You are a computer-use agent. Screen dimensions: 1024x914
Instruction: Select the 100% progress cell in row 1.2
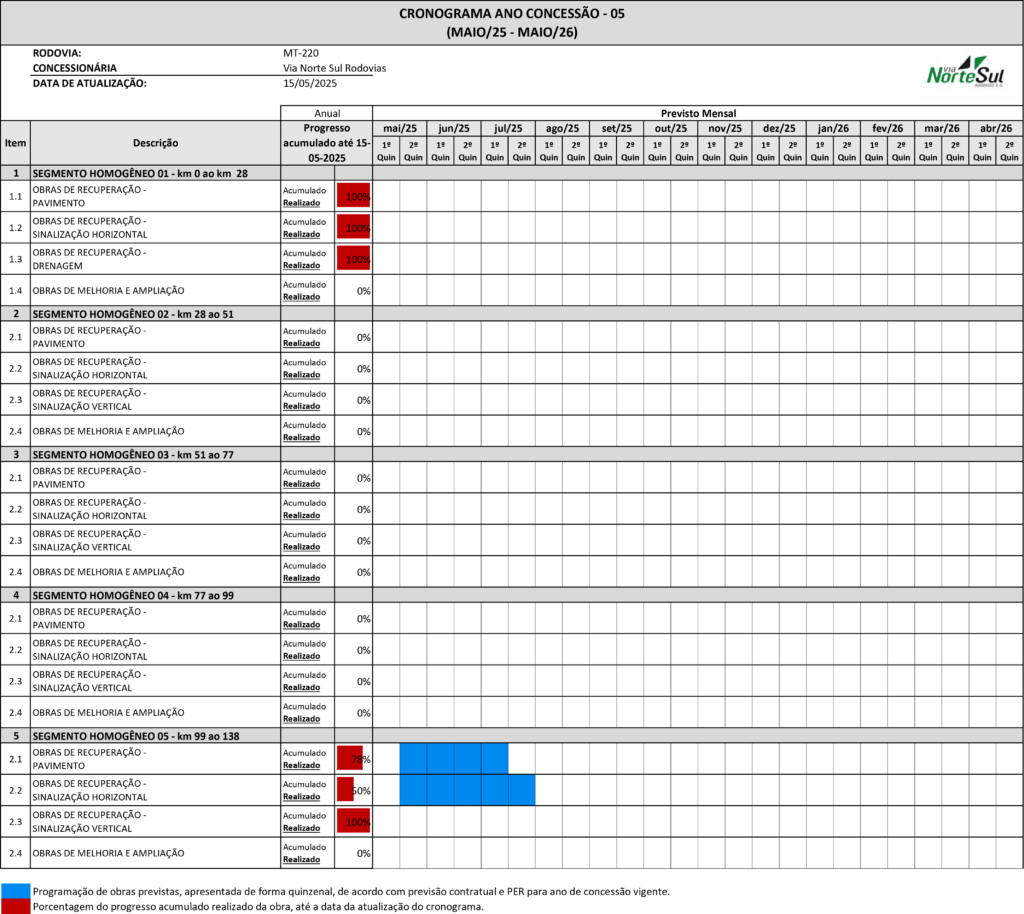click(353, 227)
